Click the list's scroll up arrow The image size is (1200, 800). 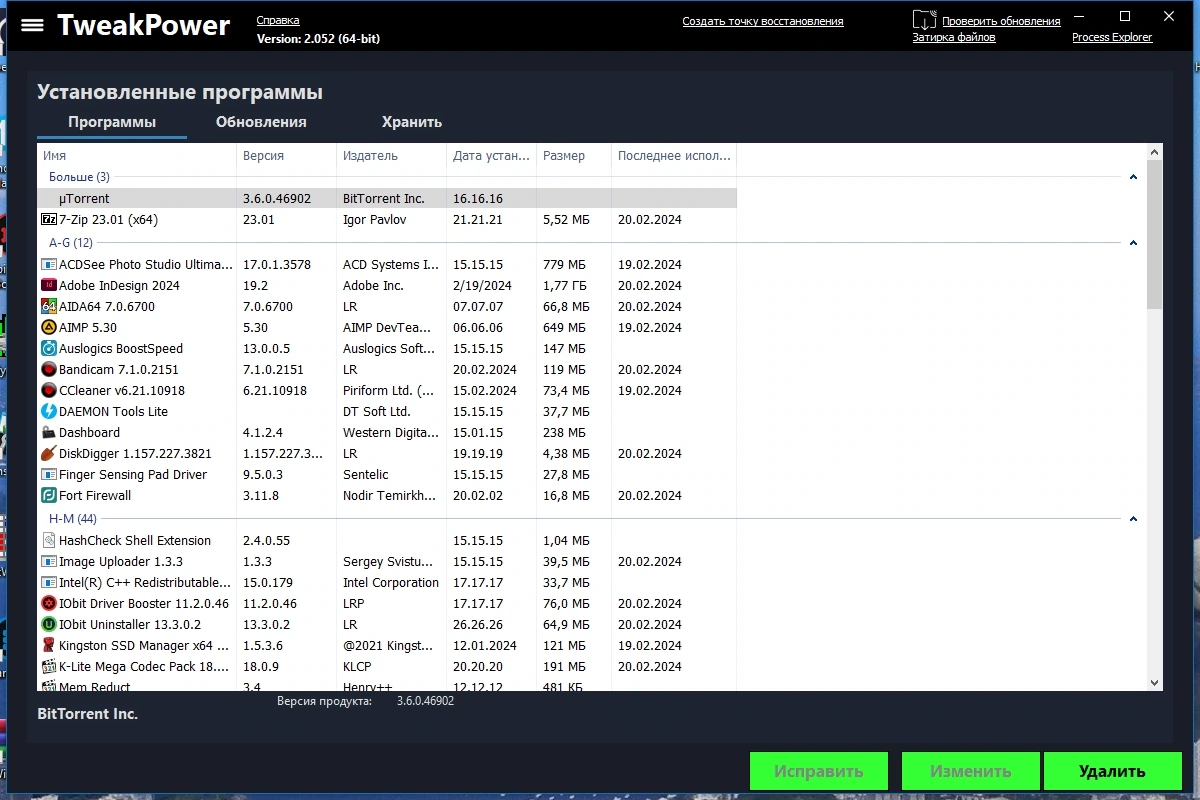click(x=1155, y=153)
